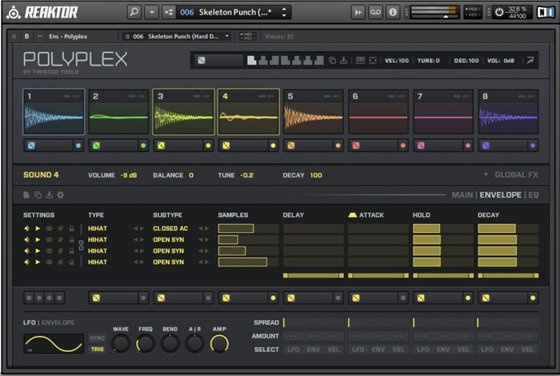560x376 pixels.
Task: Switch to the ENVELOPE tab
Action: coord(500,195)
